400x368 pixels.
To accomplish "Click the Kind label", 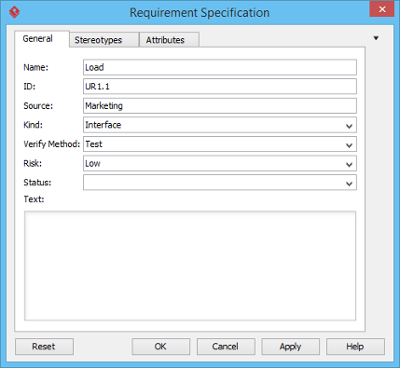I will (33, 125).
